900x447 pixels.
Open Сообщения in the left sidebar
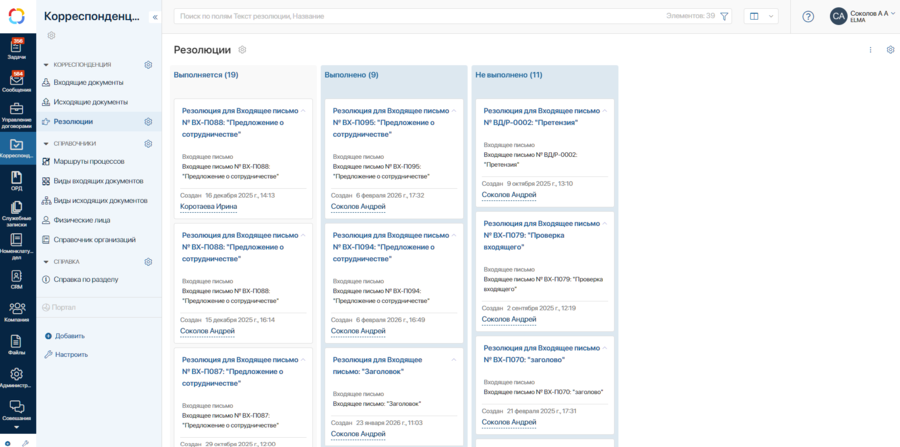[17, 81]
